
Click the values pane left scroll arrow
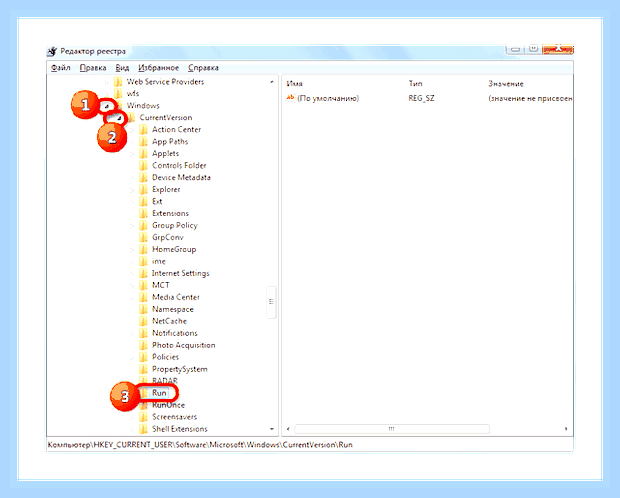click(x=288, y=429)
